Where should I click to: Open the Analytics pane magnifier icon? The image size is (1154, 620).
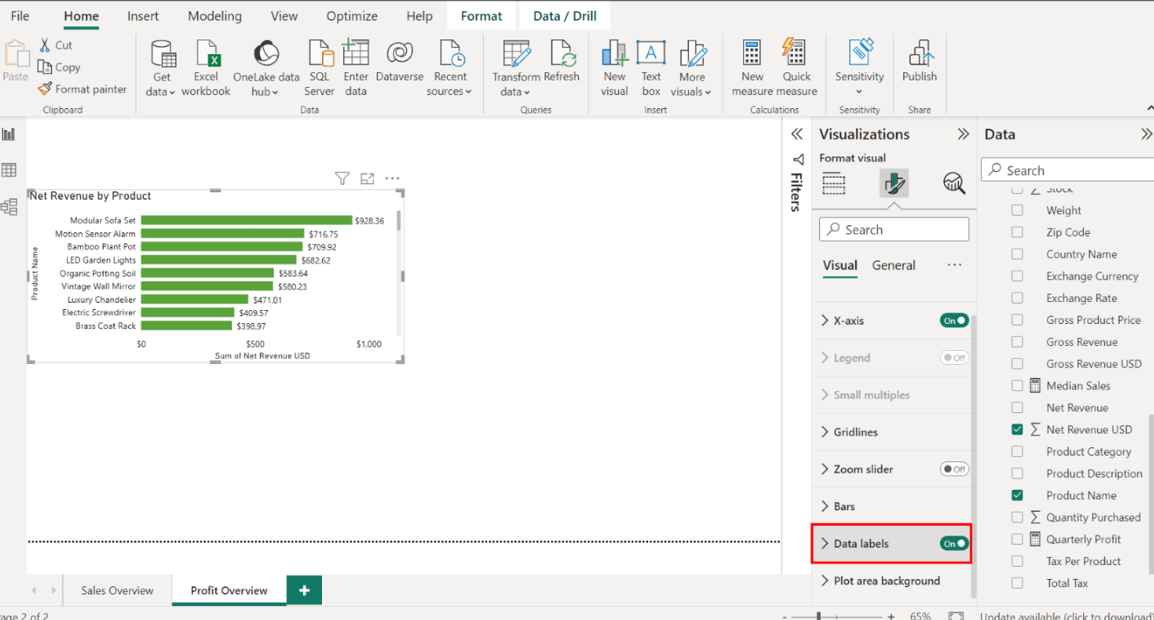coord(953,182)
